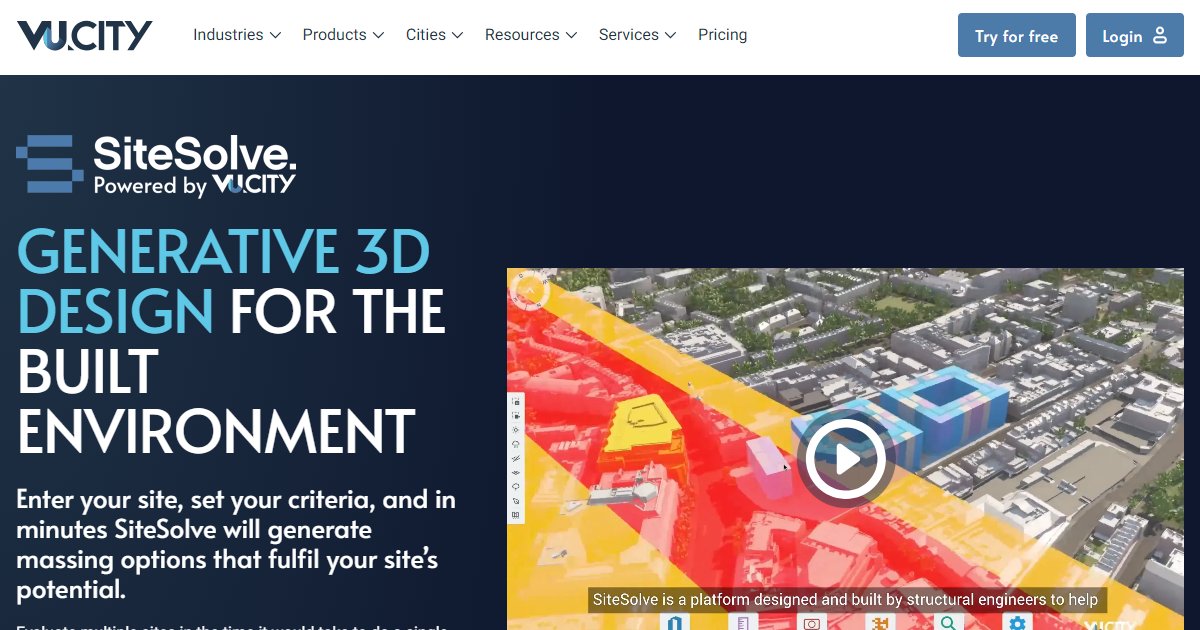Select the 'GENERATIVE 3D DESIGN' heading text
This screenshot has width=1200, height=630.
pos(222,281)
